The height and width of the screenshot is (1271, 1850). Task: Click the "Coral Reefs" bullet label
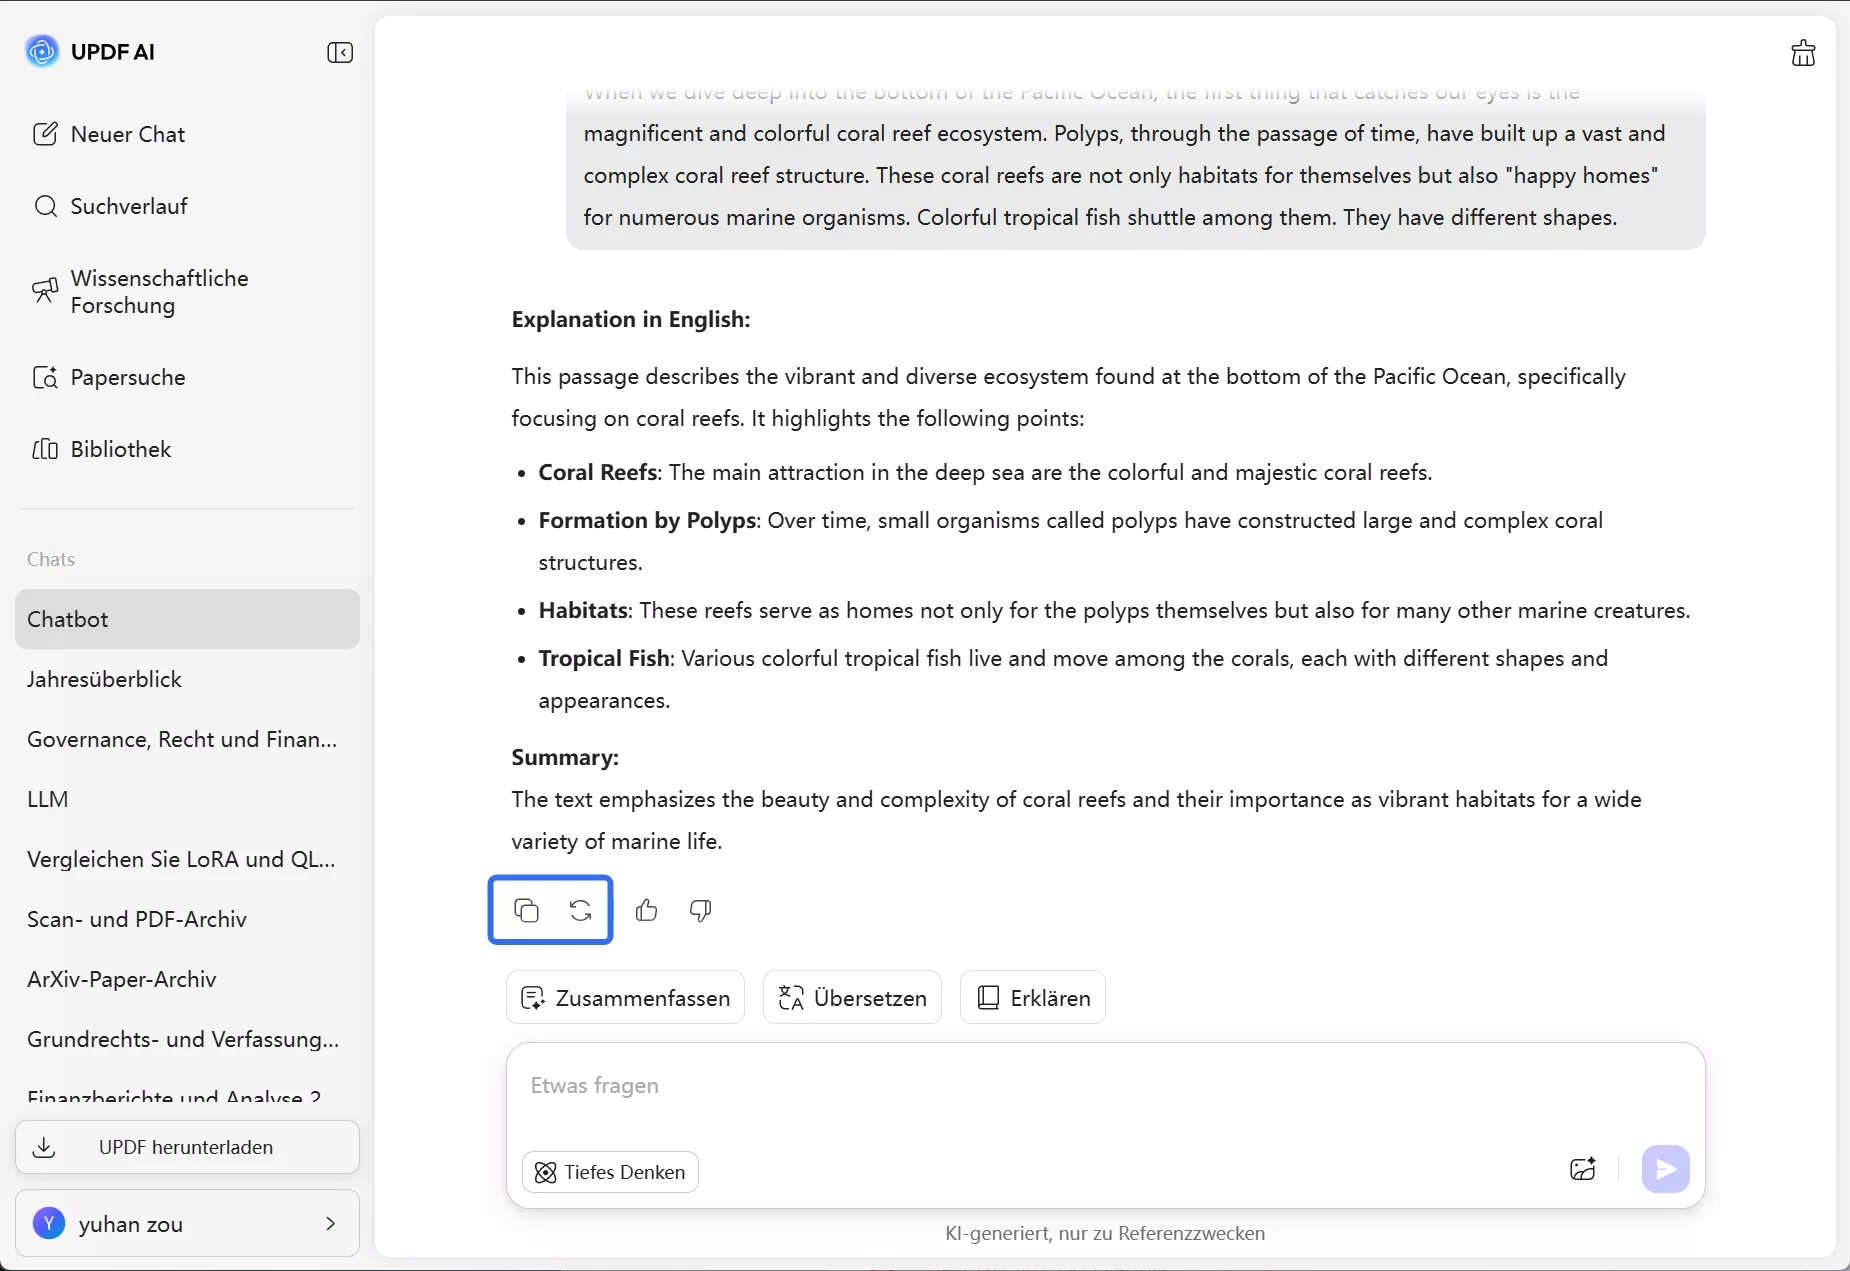coord(598,472)
